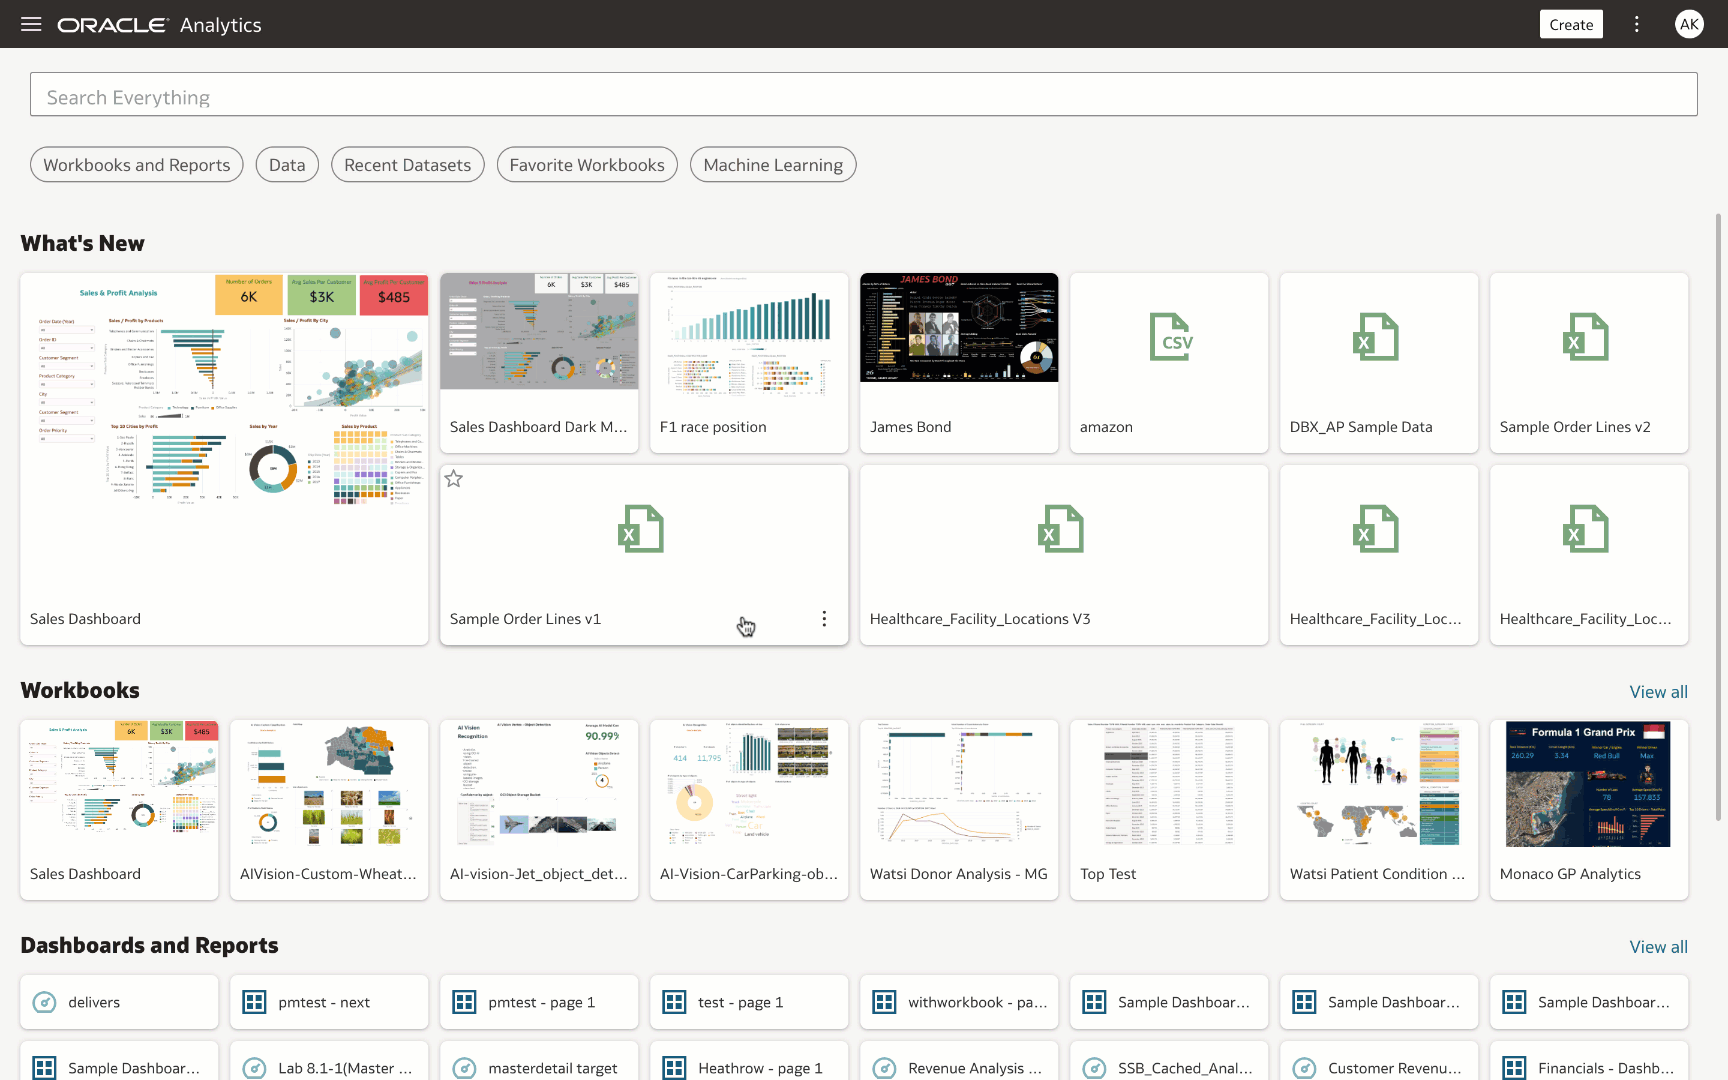This screenshot has height=1080, width=1728.
Task: Filter by Data chip
Action: tap(287, 165)
